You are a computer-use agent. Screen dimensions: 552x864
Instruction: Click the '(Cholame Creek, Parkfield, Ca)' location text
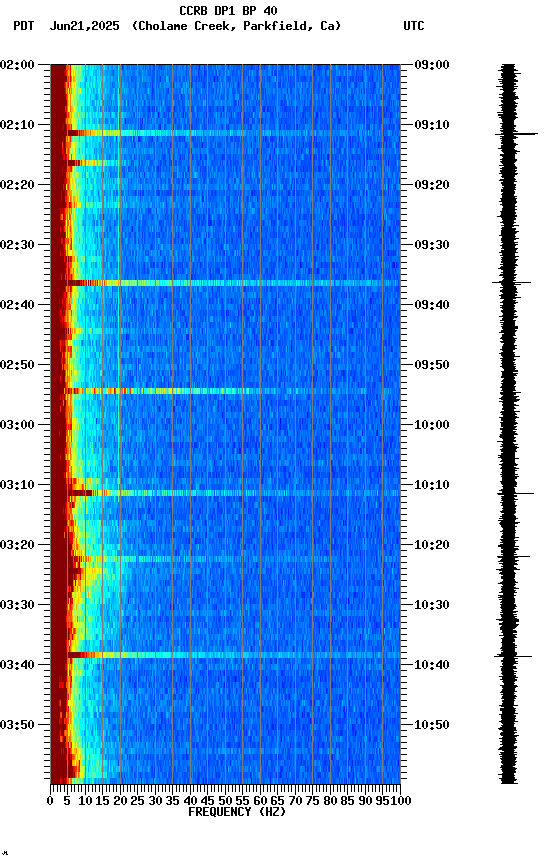pyautogui.click(x=236, y=26)
